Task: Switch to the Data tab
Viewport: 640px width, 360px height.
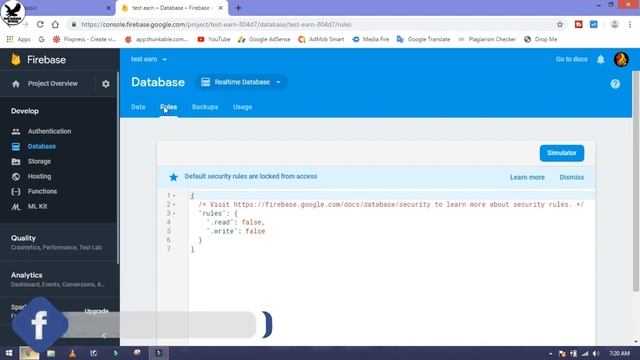Action: tap(138, 107)
